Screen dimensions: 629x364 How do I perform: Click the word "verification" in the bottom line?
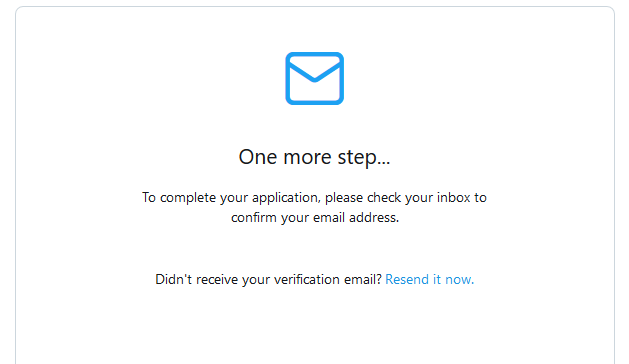[x=307, y=279]
